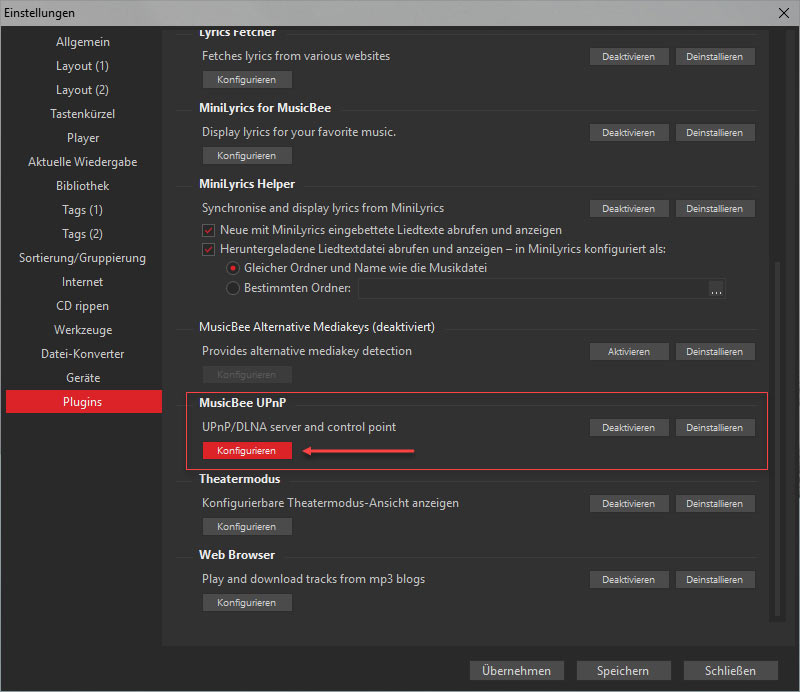Click the plugin list vertical scrollbar
This screenshot has width=800, height=692.
pos(777,439)
